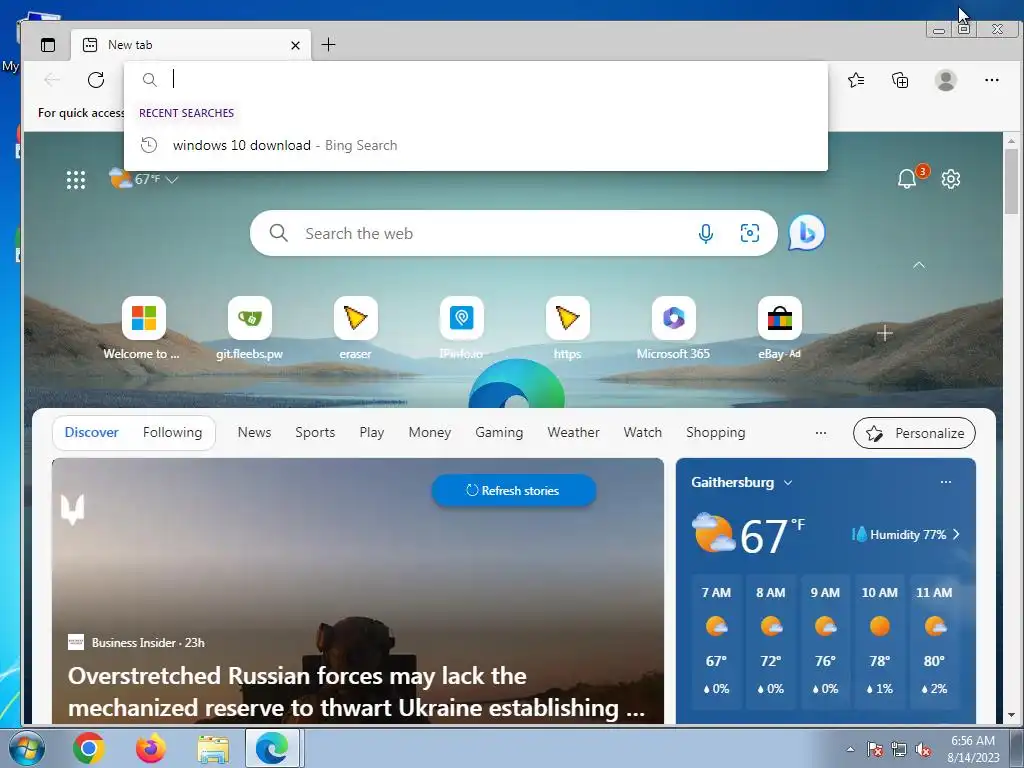This screenshot has height=768, width=1024.
Task: Click the page vertical scrollbar thumb
Action: coord(1011,181)
